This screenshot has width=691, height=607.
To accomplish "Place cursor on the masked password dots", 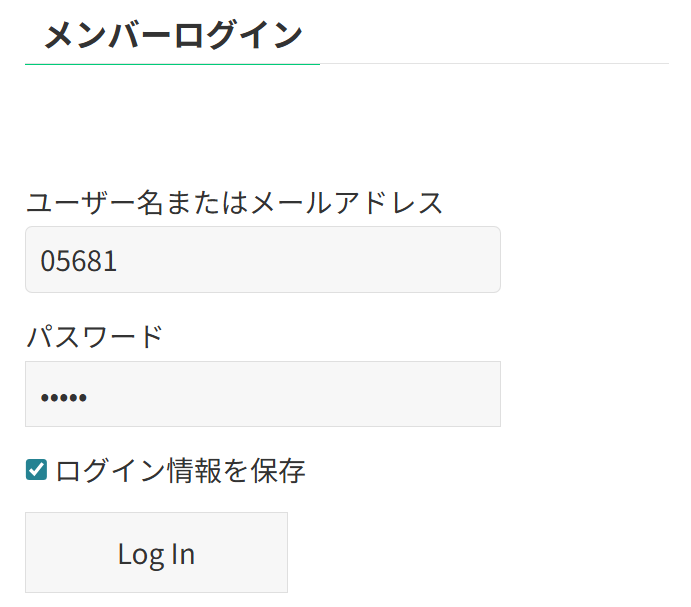I will point(64,398).
